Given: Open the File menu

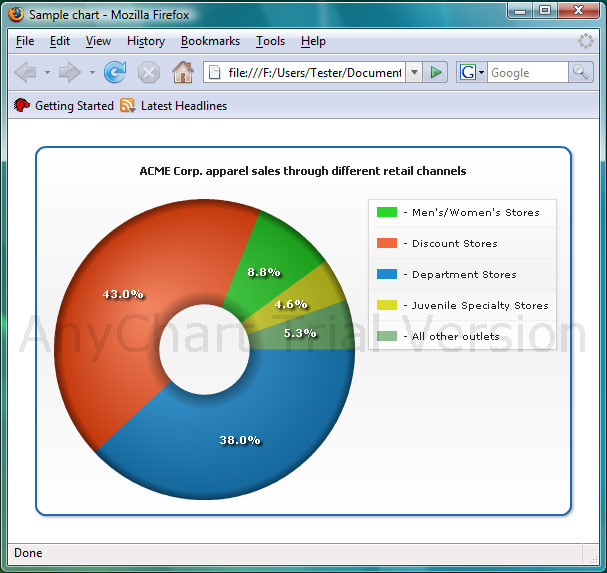Looking at the screenshot, I should (25, 41).
